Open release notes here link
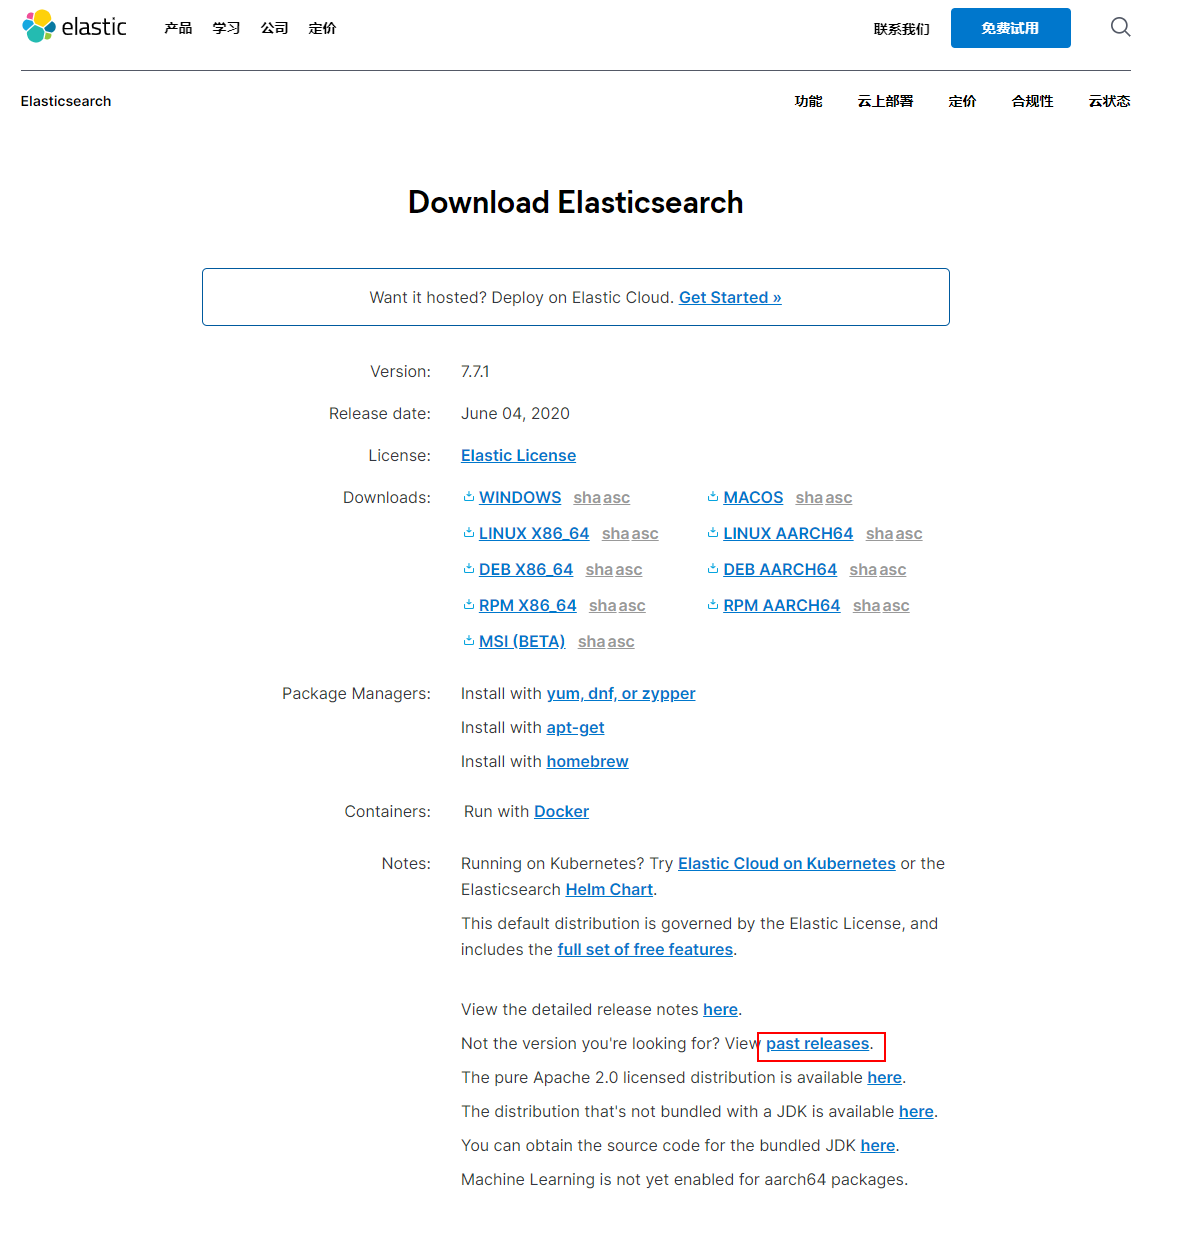The width and height of the screenshot is (1199, 1243). 720,1009
